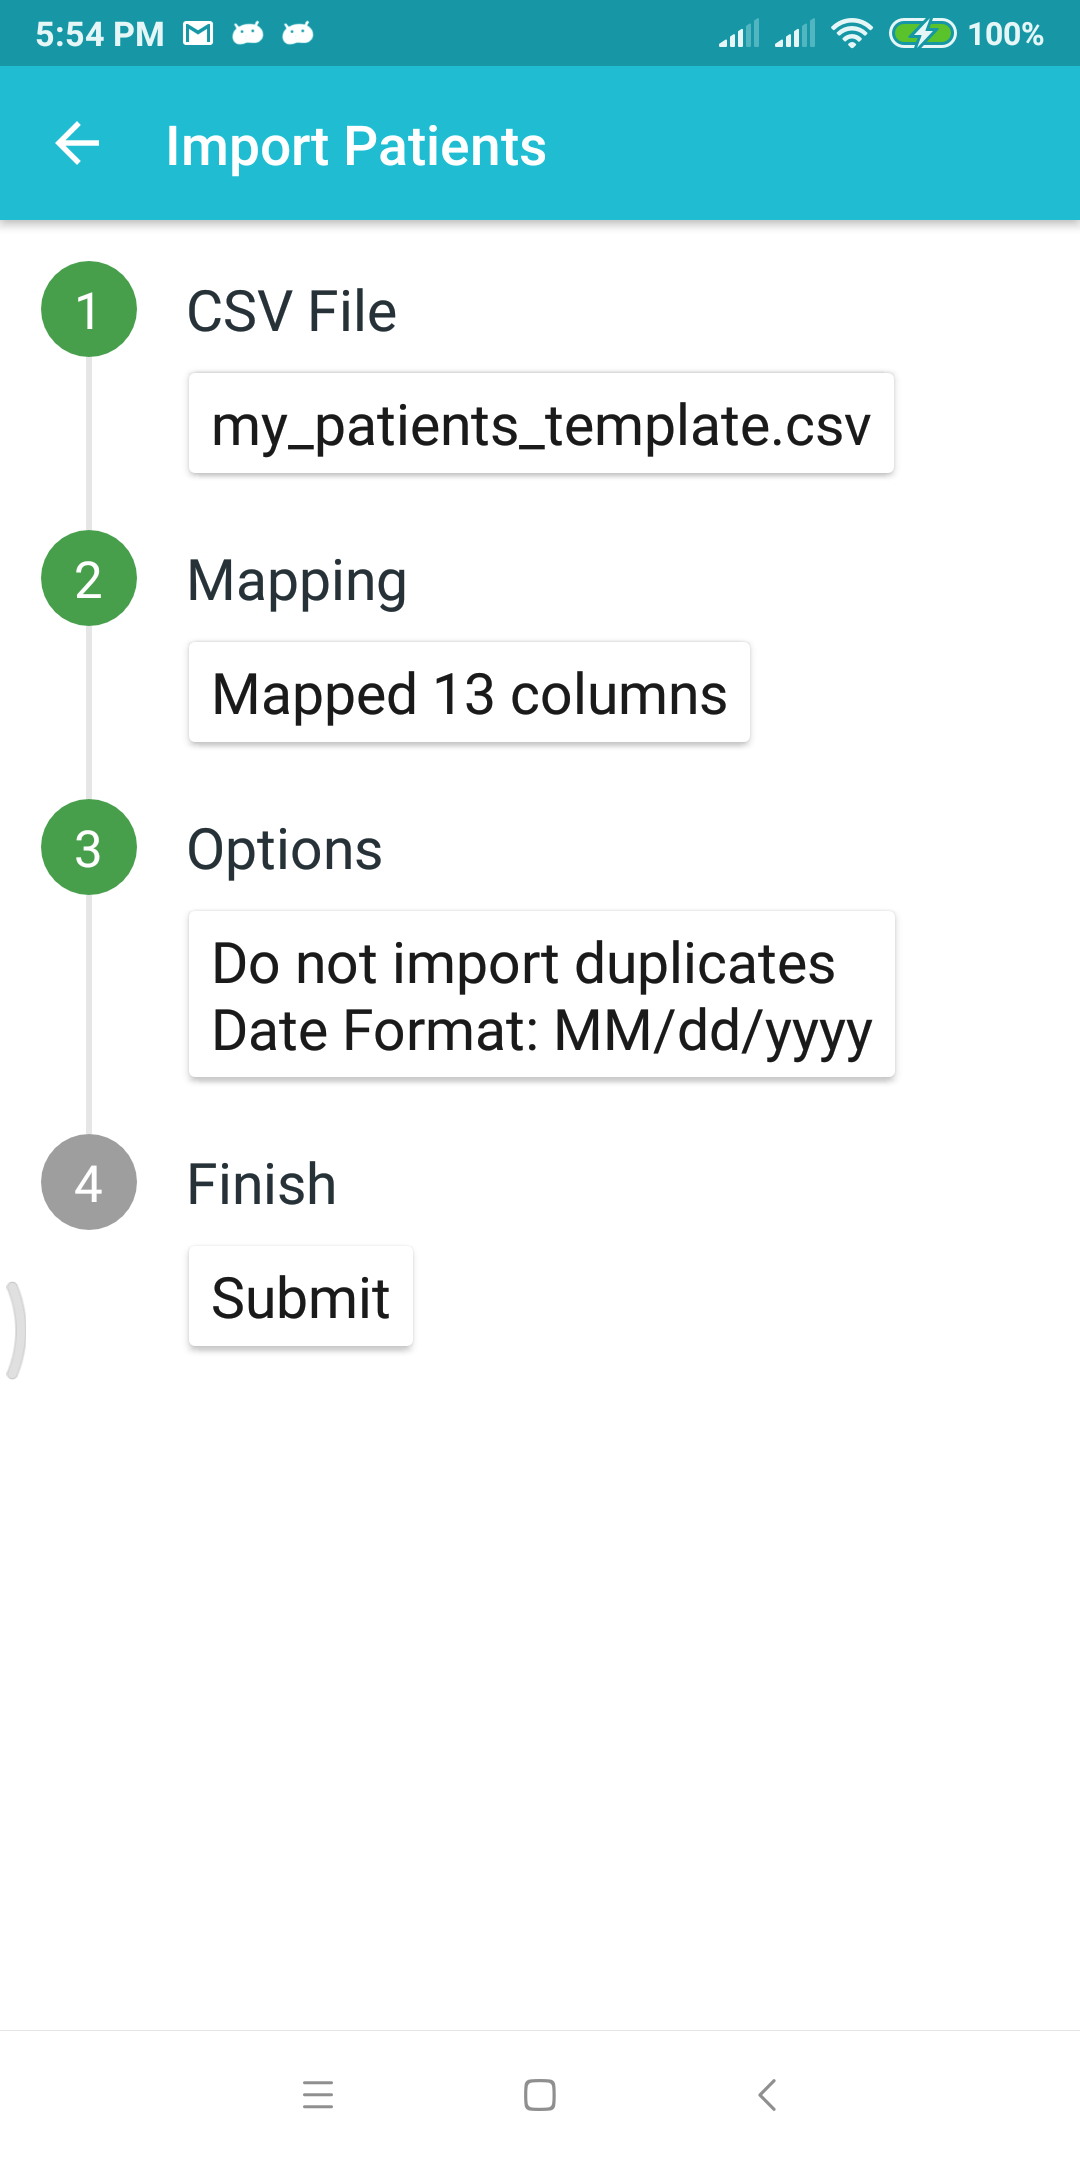This screenshot has height=2160, width=1080.
Task: Open the Finish step heading
Action: (262, 1184)
